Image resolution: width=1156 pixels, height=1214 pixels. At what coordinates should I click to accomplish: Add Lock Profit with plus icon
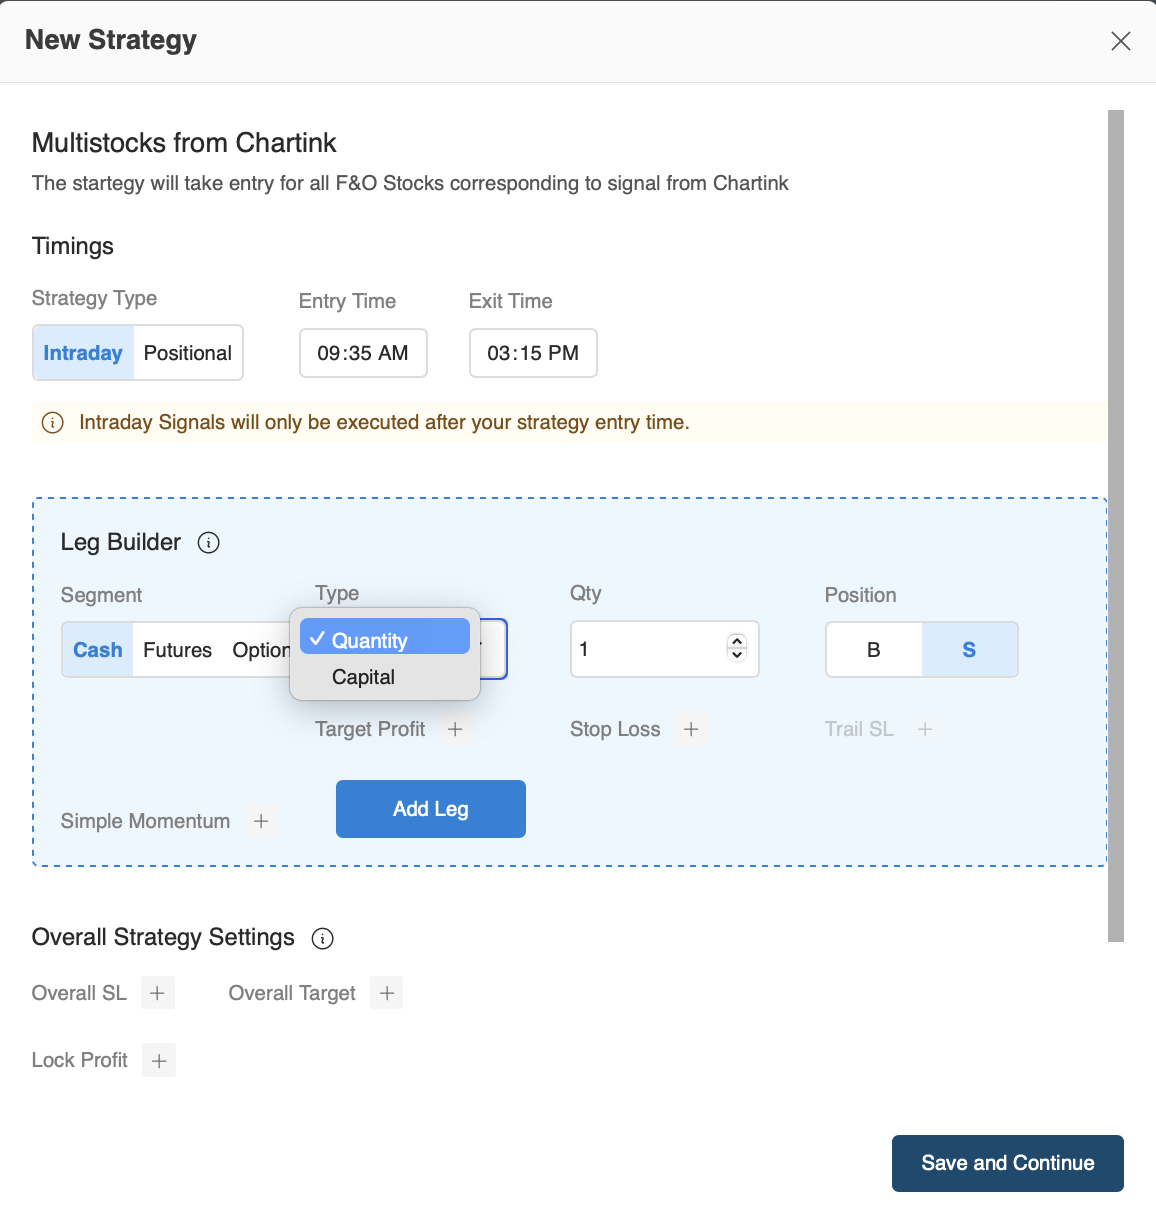click(159, 1060)
